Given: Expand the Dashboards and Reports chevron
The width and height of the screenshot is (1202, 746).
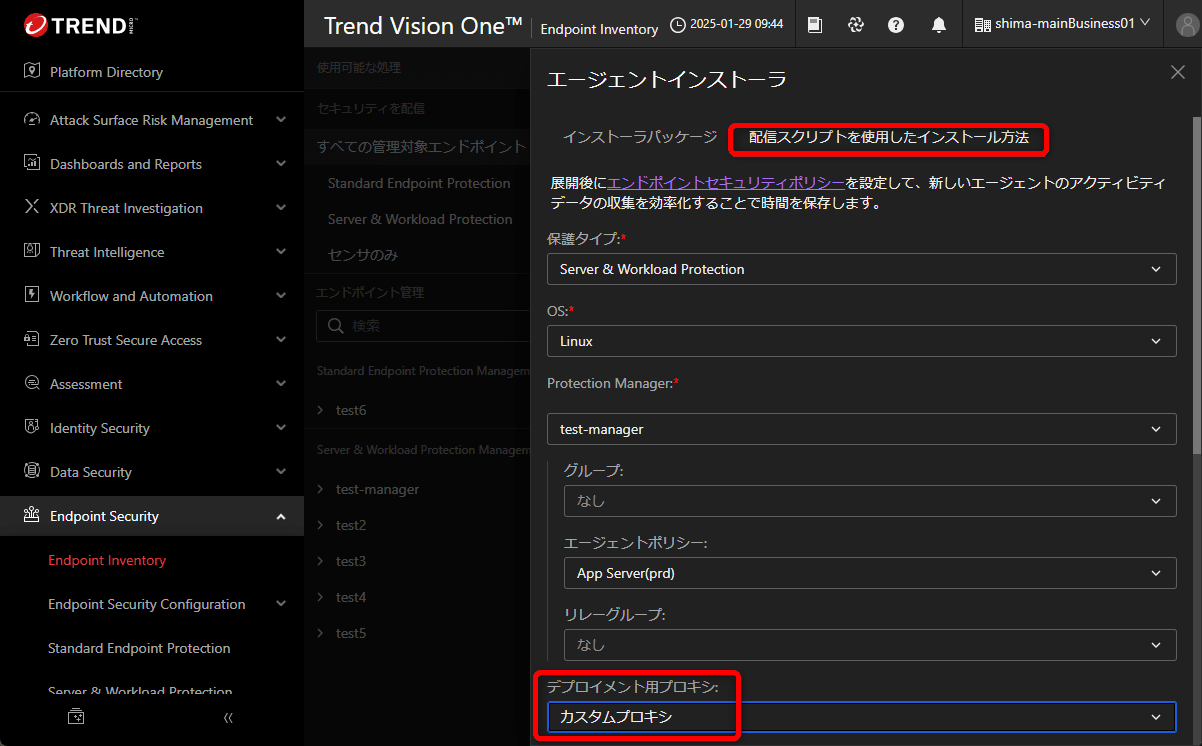Looking at the screenshot, I should [281, 164].
